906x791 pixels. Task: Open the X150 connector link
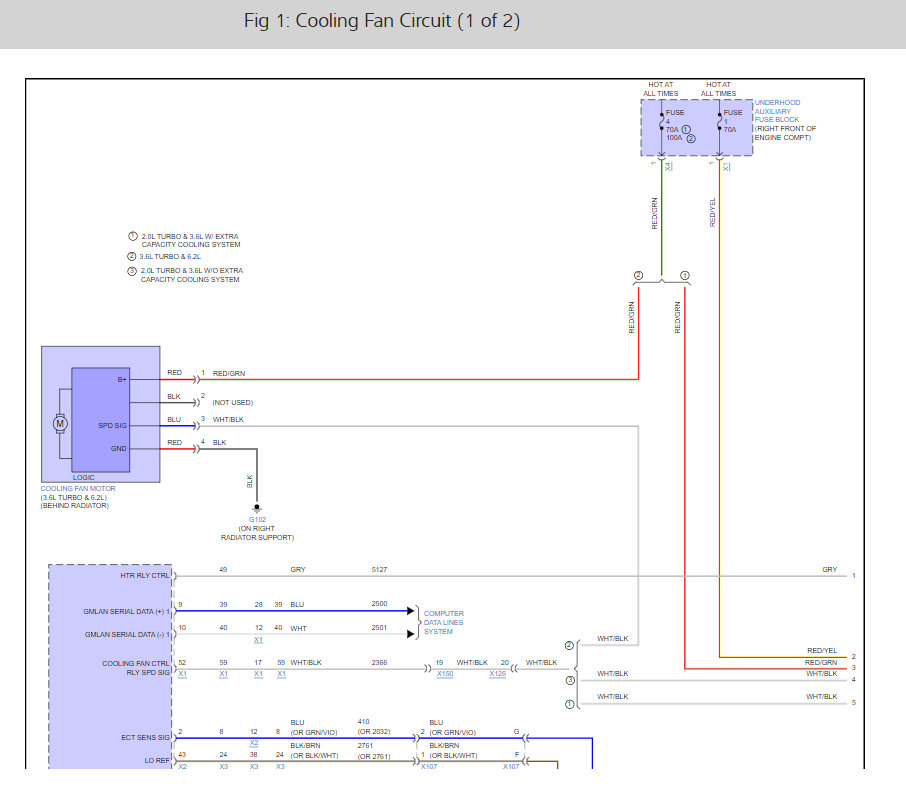pos(445,674)
